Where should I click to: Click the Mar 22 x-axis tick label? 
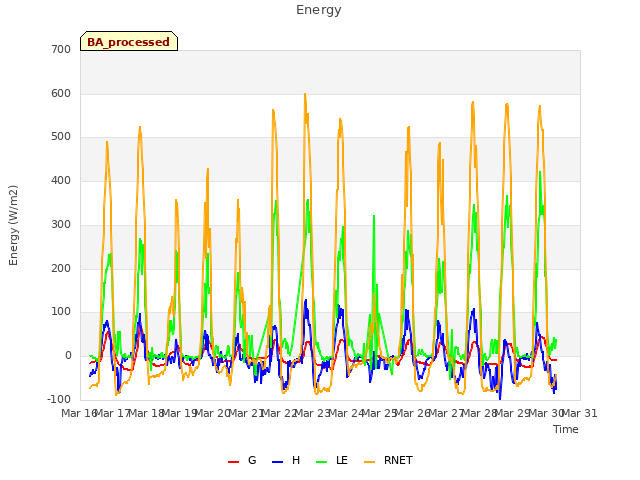(x=280, y=413)
